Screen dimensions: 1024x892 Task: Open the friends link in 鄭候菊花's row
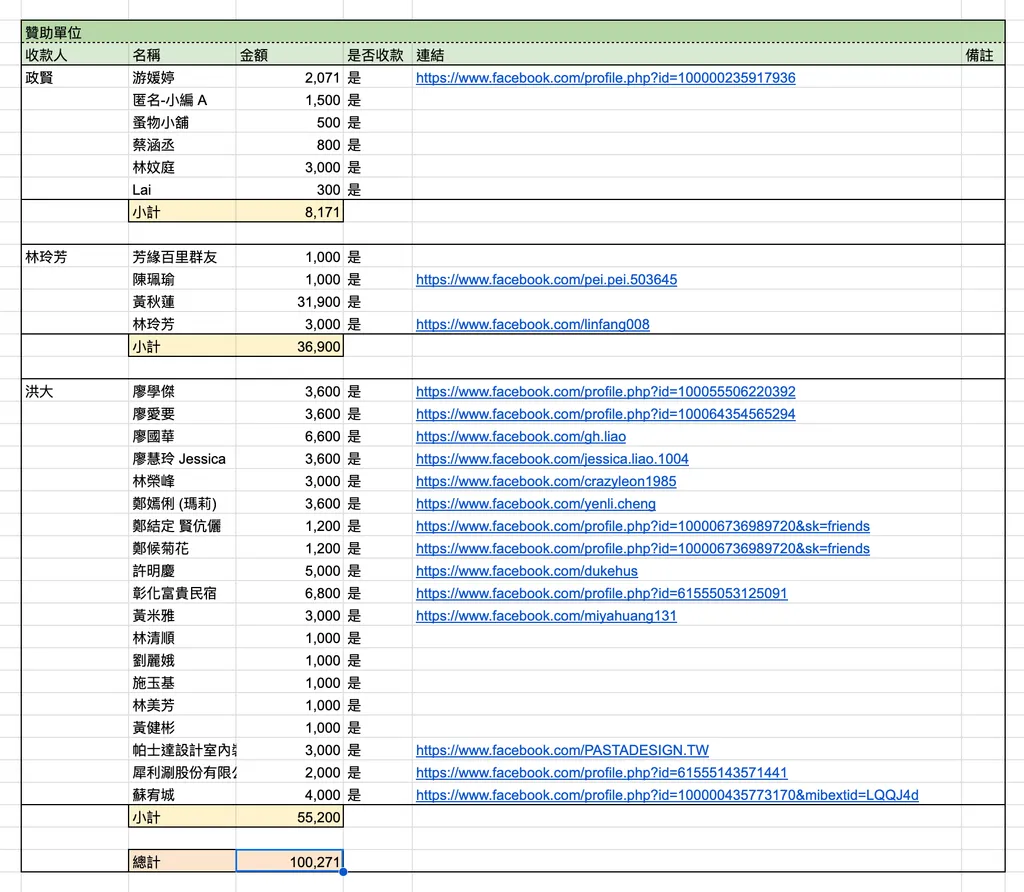point(643,549)
